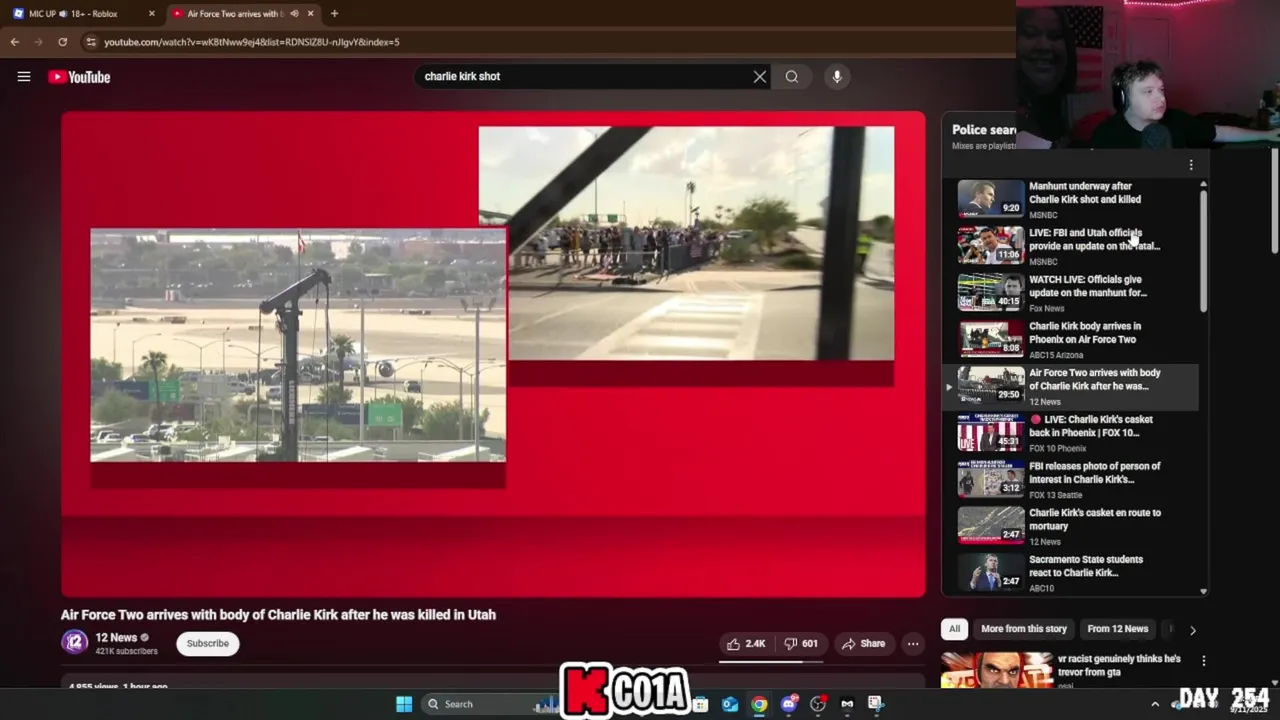Close the YouTube Air Force Two tab
The height and width of the screenshot is (720, 1280).
[x=310, y=13]
